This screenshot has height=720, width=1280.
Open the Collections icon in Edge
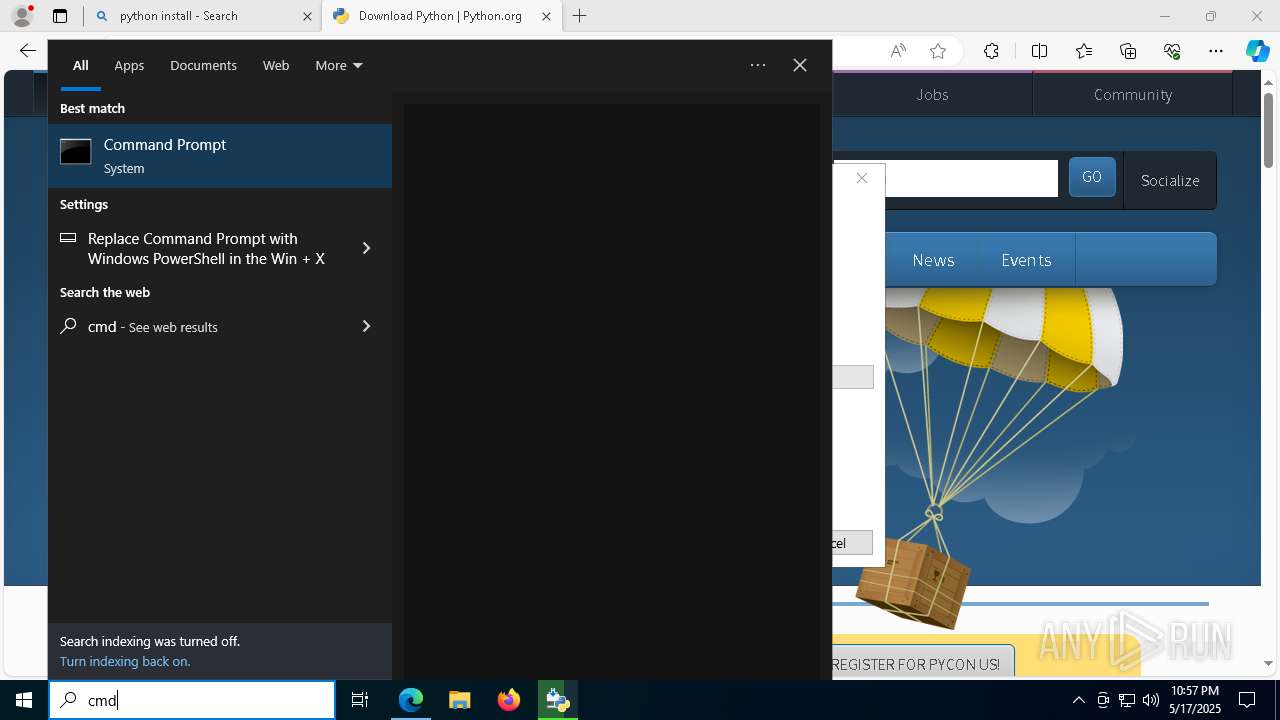pyautogui.click(x=1128, y=51)
